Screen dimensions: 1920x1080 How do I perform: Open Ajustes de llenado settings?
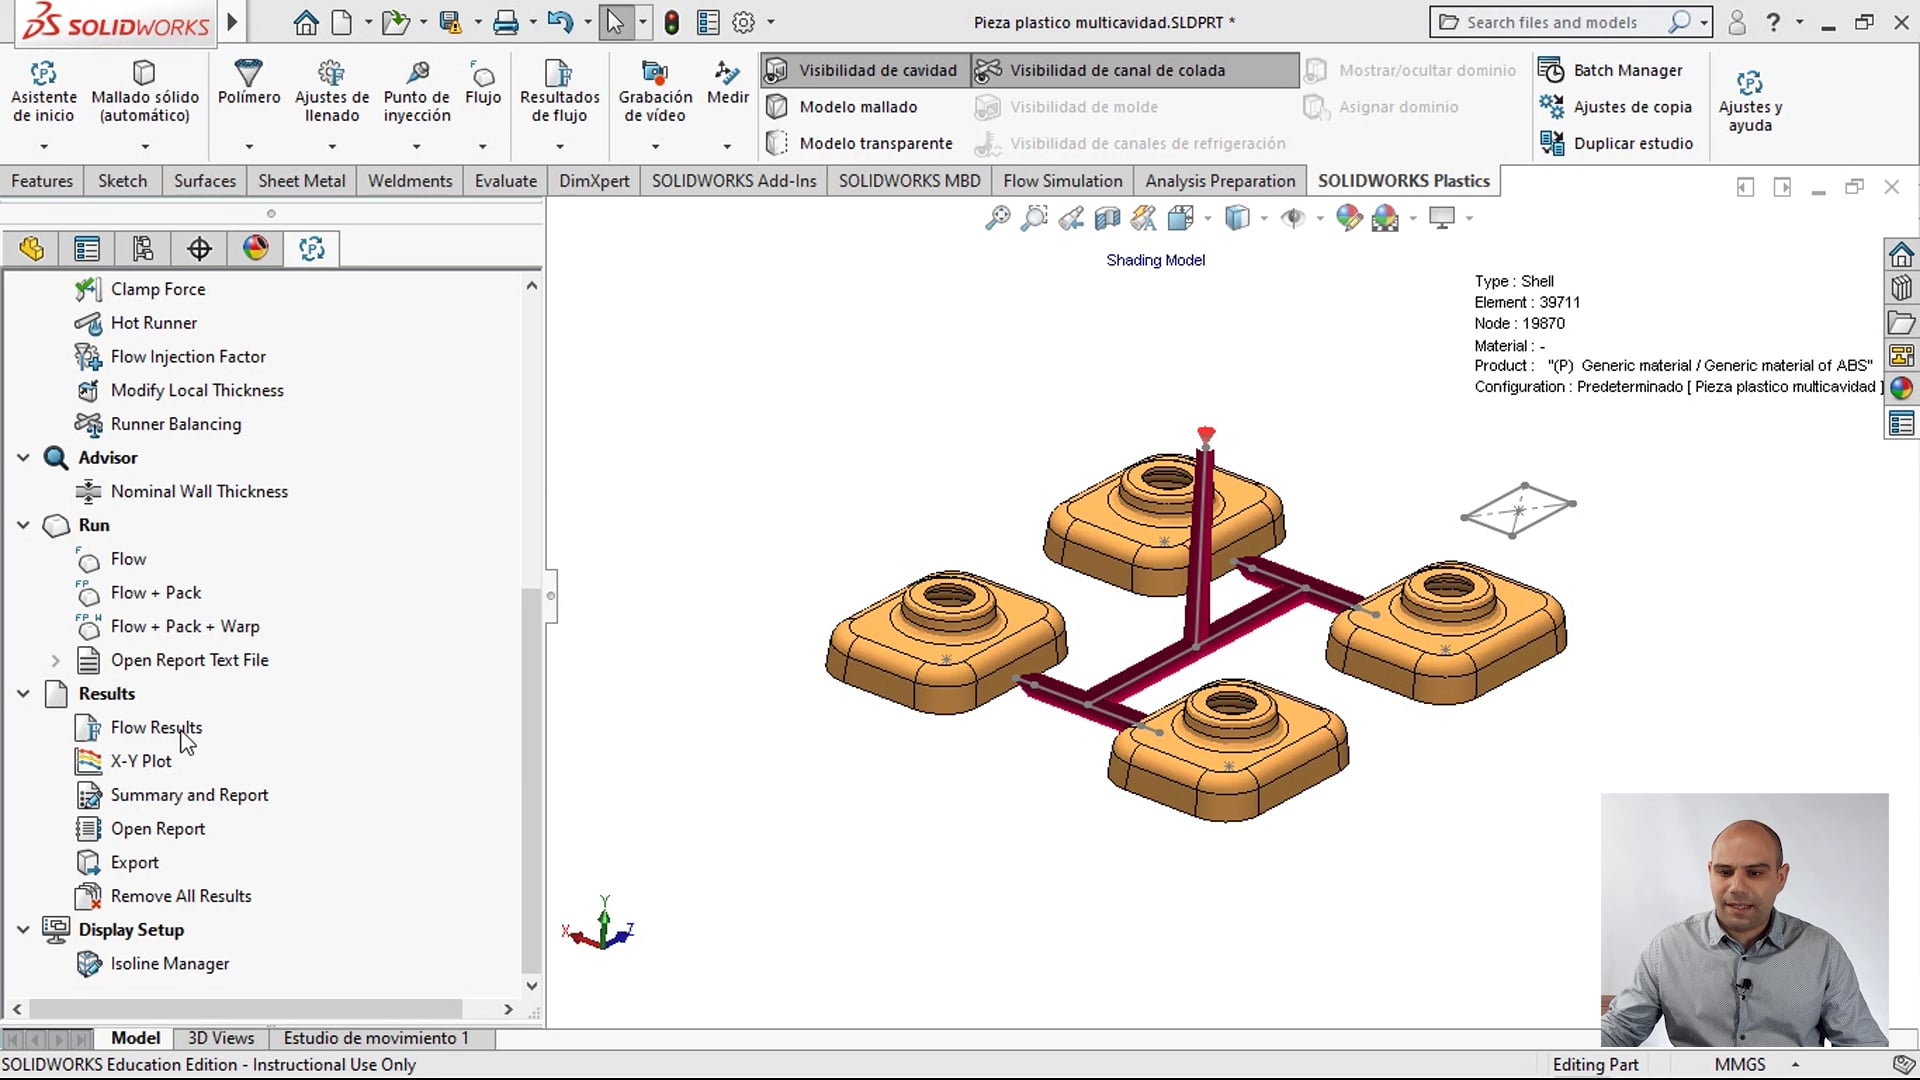click(x=331, y=92)
